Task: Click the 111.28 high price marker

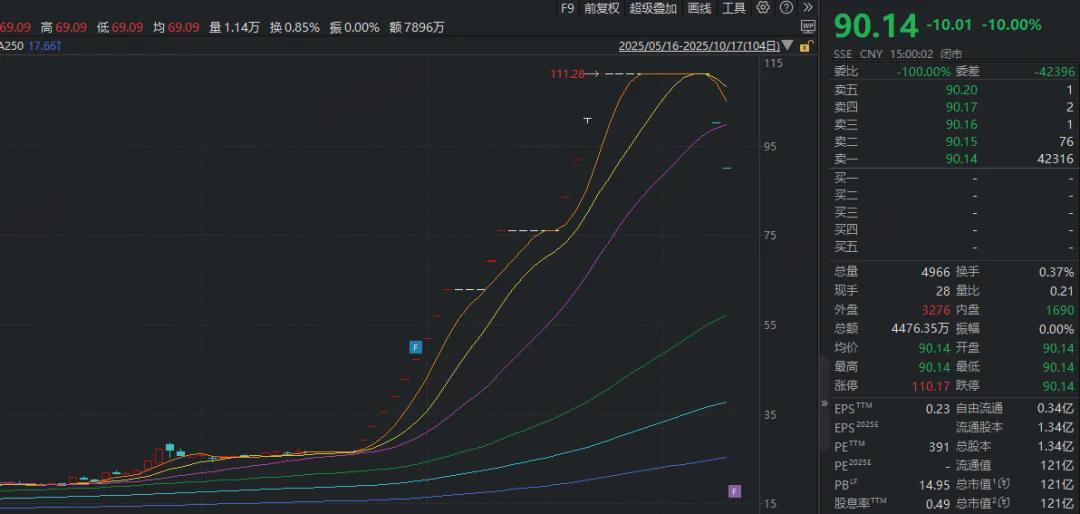Action: click(x=566, y=74)
